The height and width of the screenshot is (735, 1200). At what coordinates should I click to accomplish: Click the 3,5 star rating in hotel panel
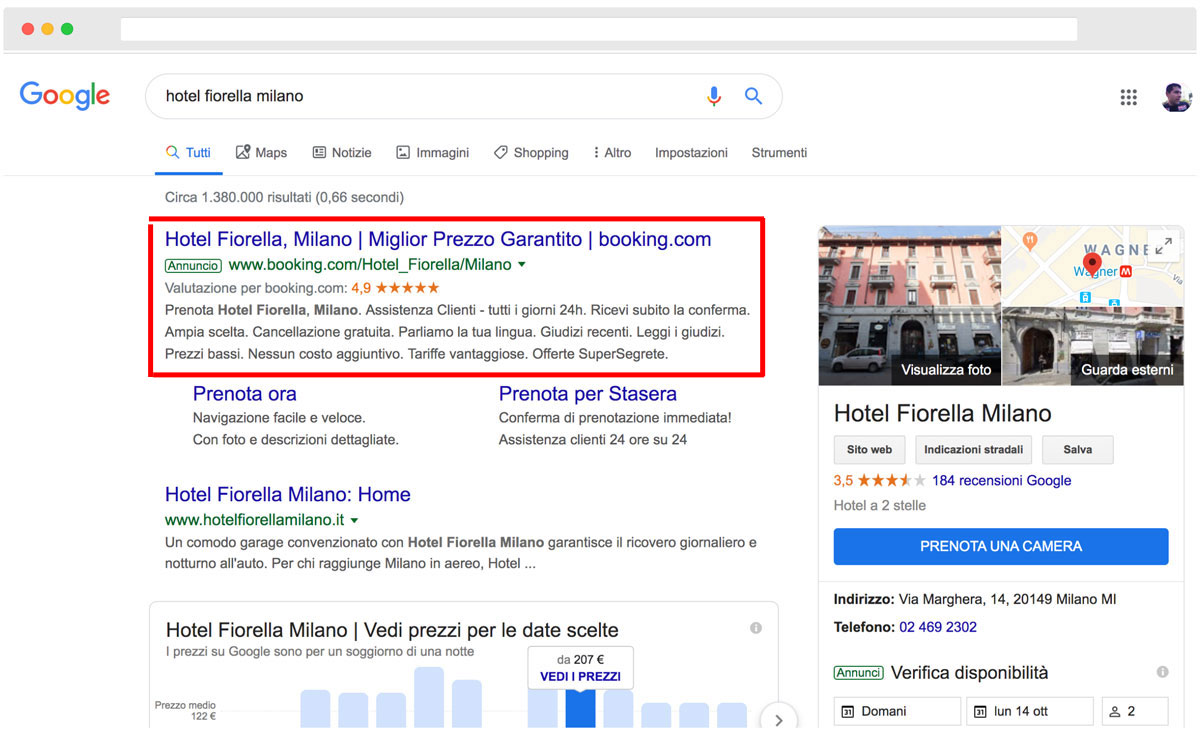[880, 481]
